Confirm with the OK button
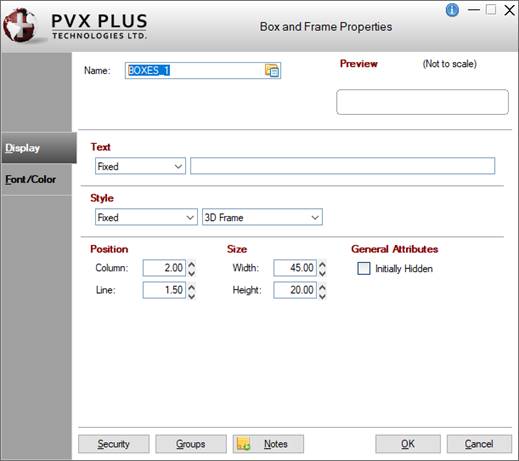Viewport: 519px width, 461px height. (x=408, y=444)
